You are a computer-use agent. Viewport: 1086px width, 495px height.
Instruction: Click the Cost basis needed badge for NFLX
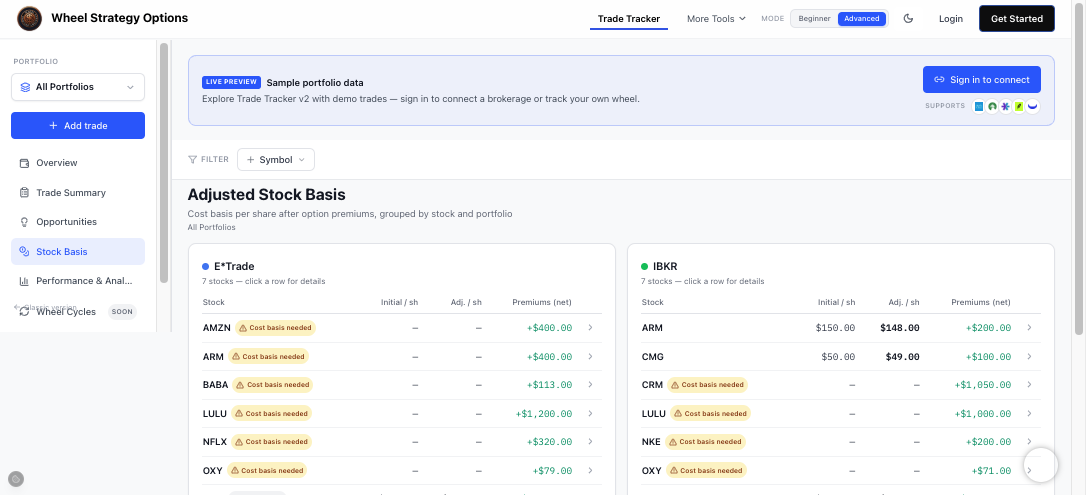(271, 442)
